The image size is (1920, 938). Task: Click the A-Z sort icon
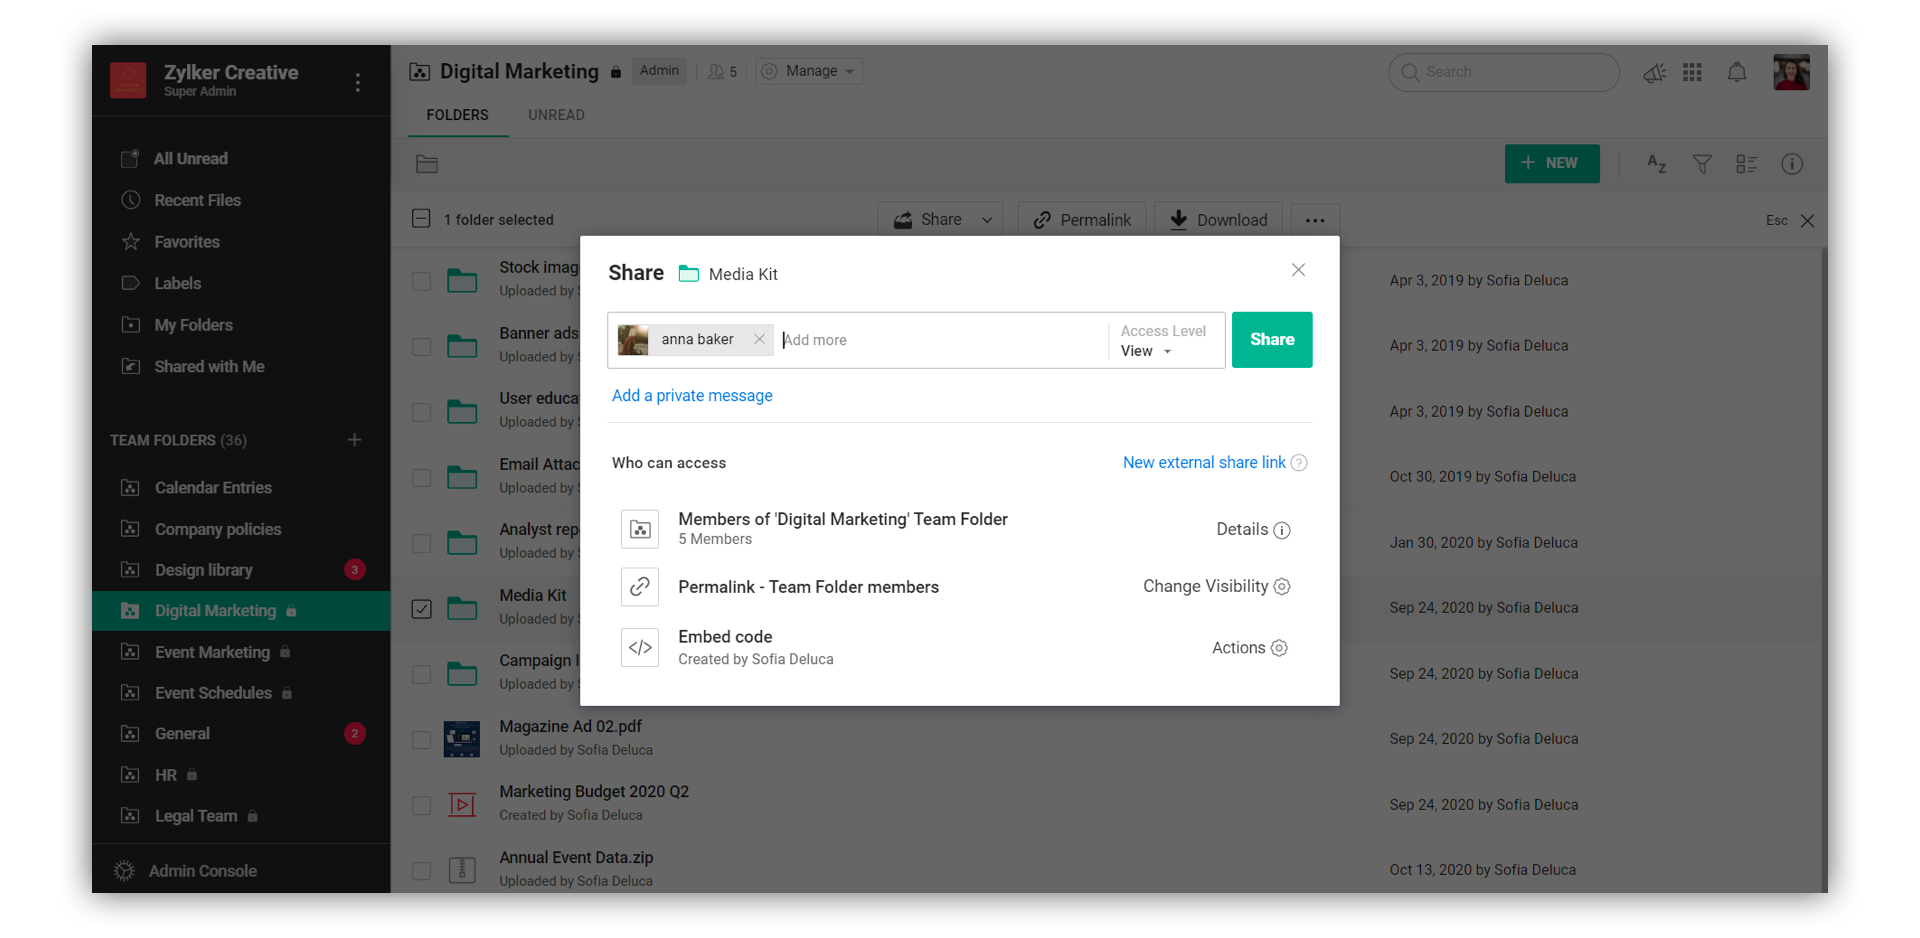click(x=1656, y=164)
